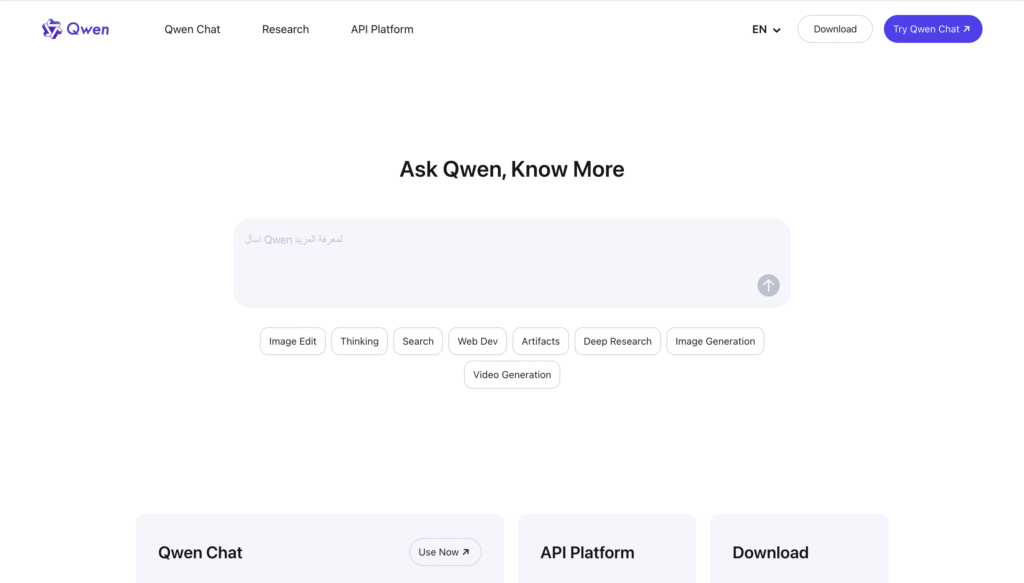Image resolution: width=1024 pixels, height=583 pixels.
Task: Click the Try Qwen Chat button
Action: click(x=932, y=29)
